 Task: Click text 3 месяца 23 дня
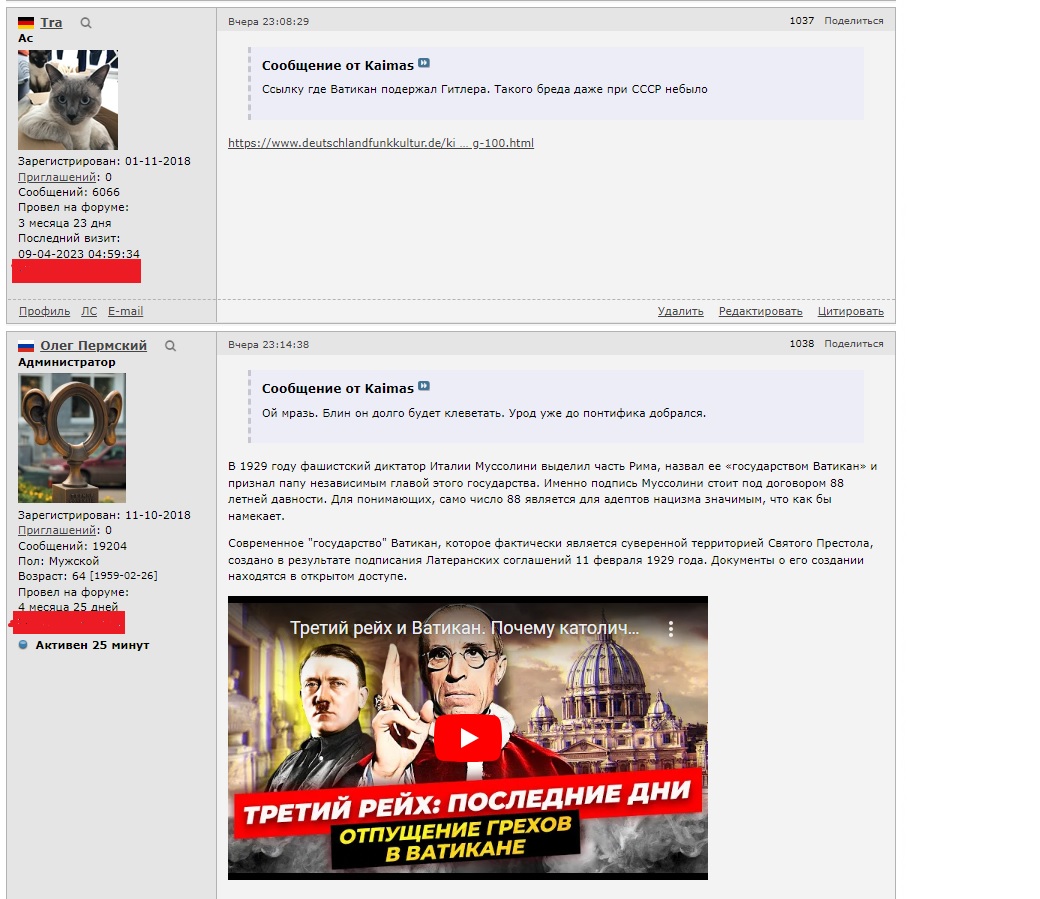(64, 223)
